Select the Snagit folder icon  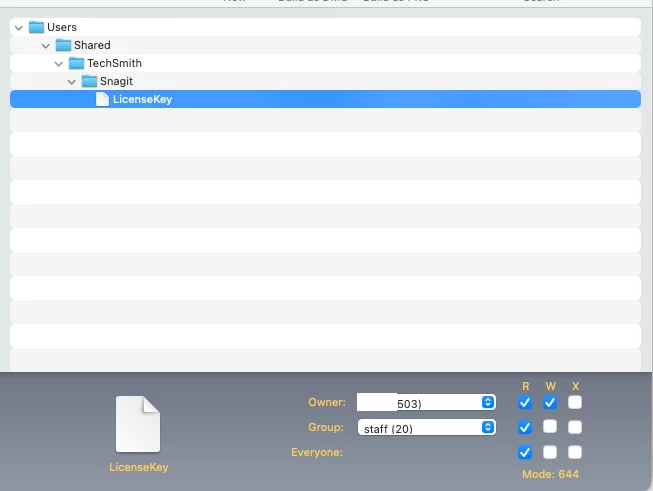[89, 81]
